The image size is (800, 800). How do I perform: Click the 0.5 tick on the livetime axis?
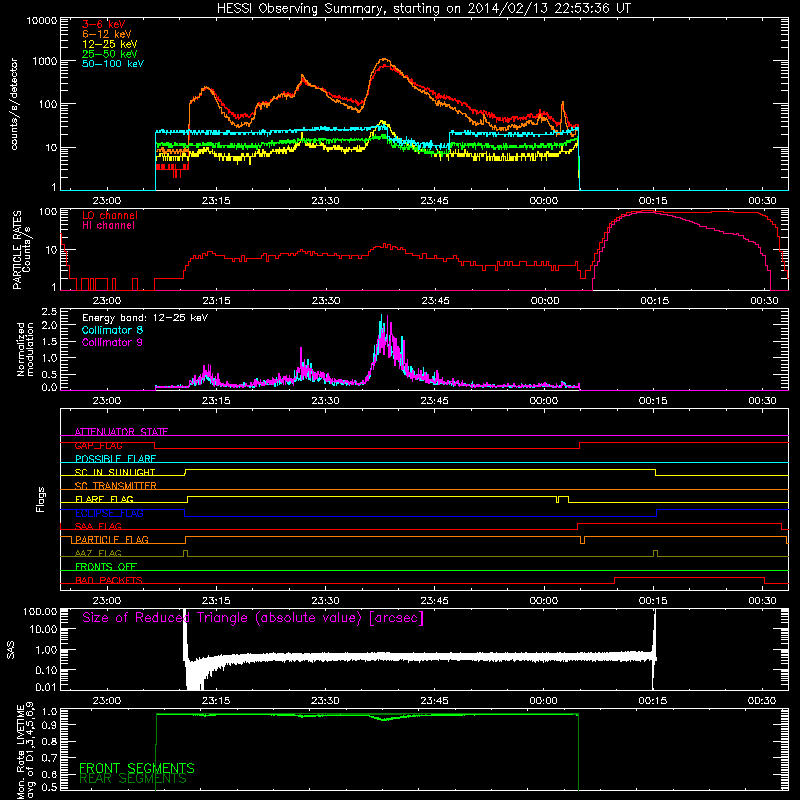coord(51,788)
